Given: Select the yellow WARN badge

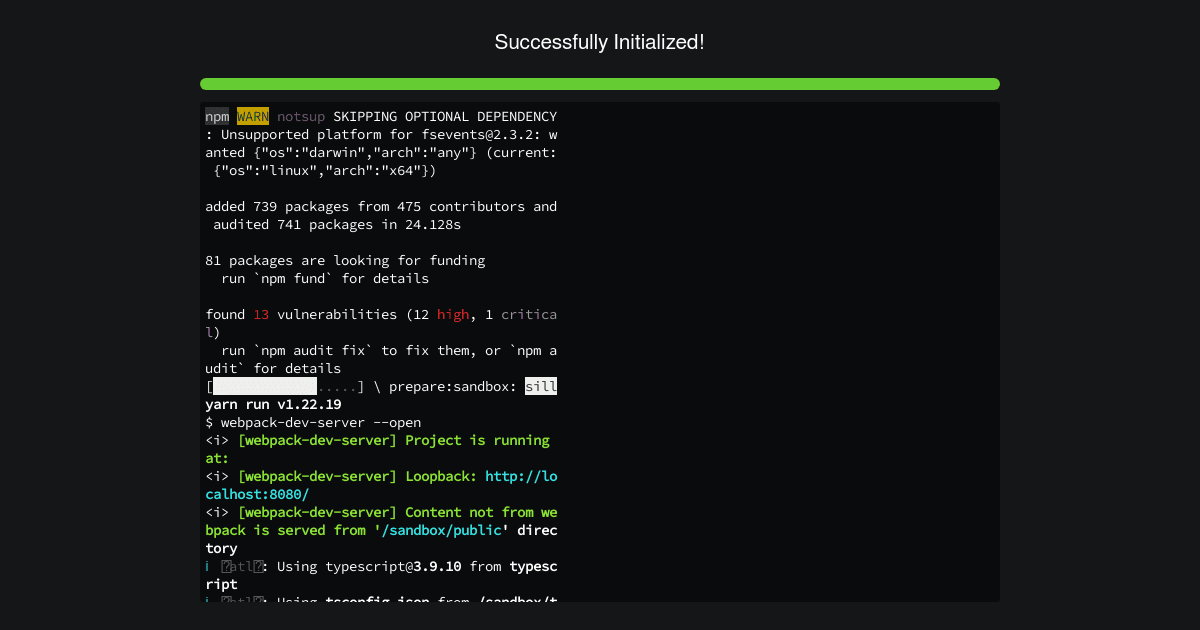Looking at the screenshot, I should 253,116.
